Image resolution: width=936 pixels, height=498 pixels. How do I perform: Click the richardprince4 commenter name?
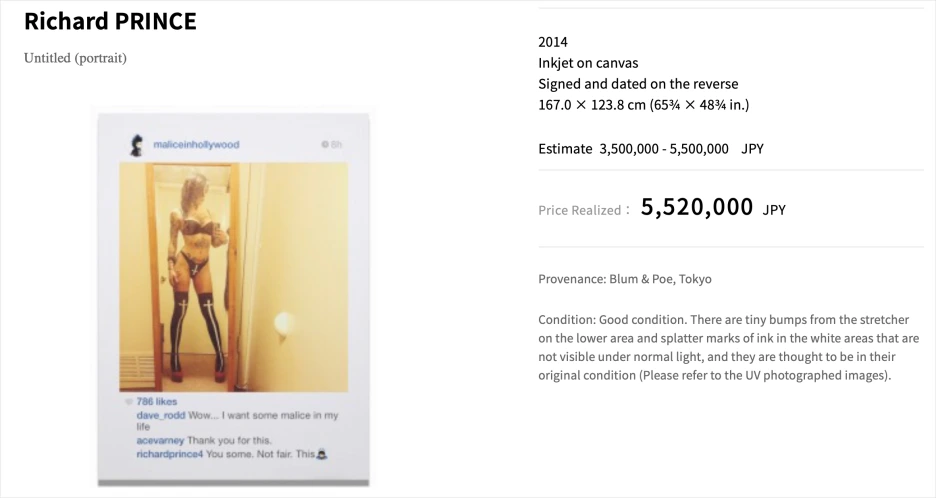pos(170,454)
